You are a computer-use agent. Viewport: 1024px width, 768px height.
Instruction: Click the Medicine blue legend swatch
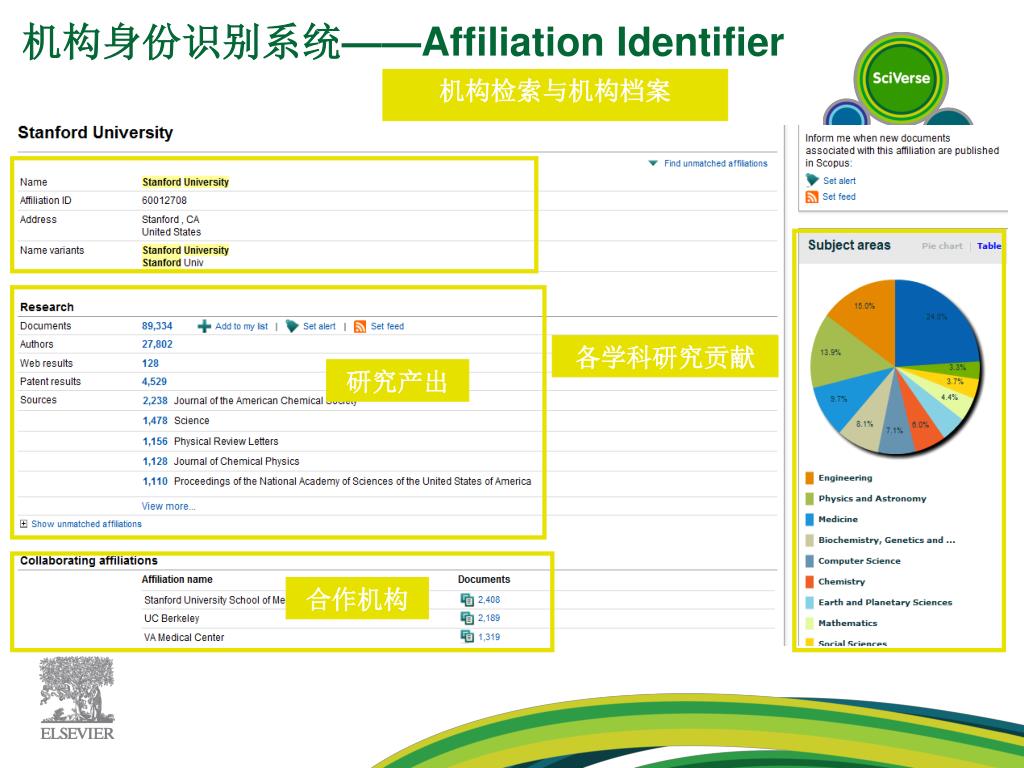tap(810, 519)
